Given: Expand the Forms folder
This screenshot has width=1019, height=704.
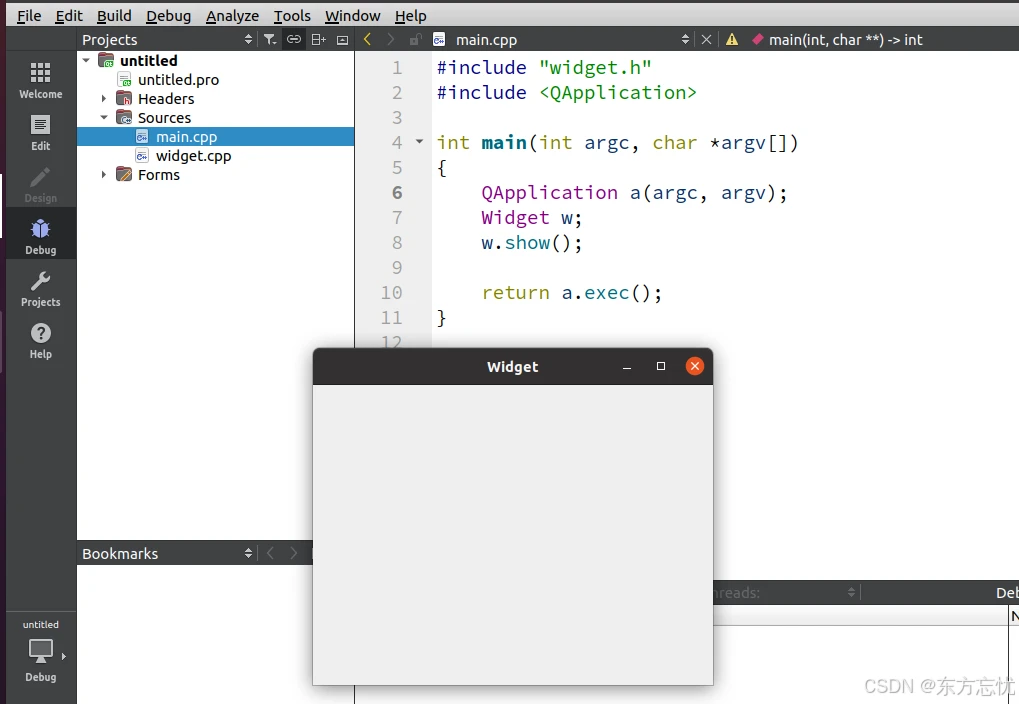Looking at the screenshot, I should 104,175.
